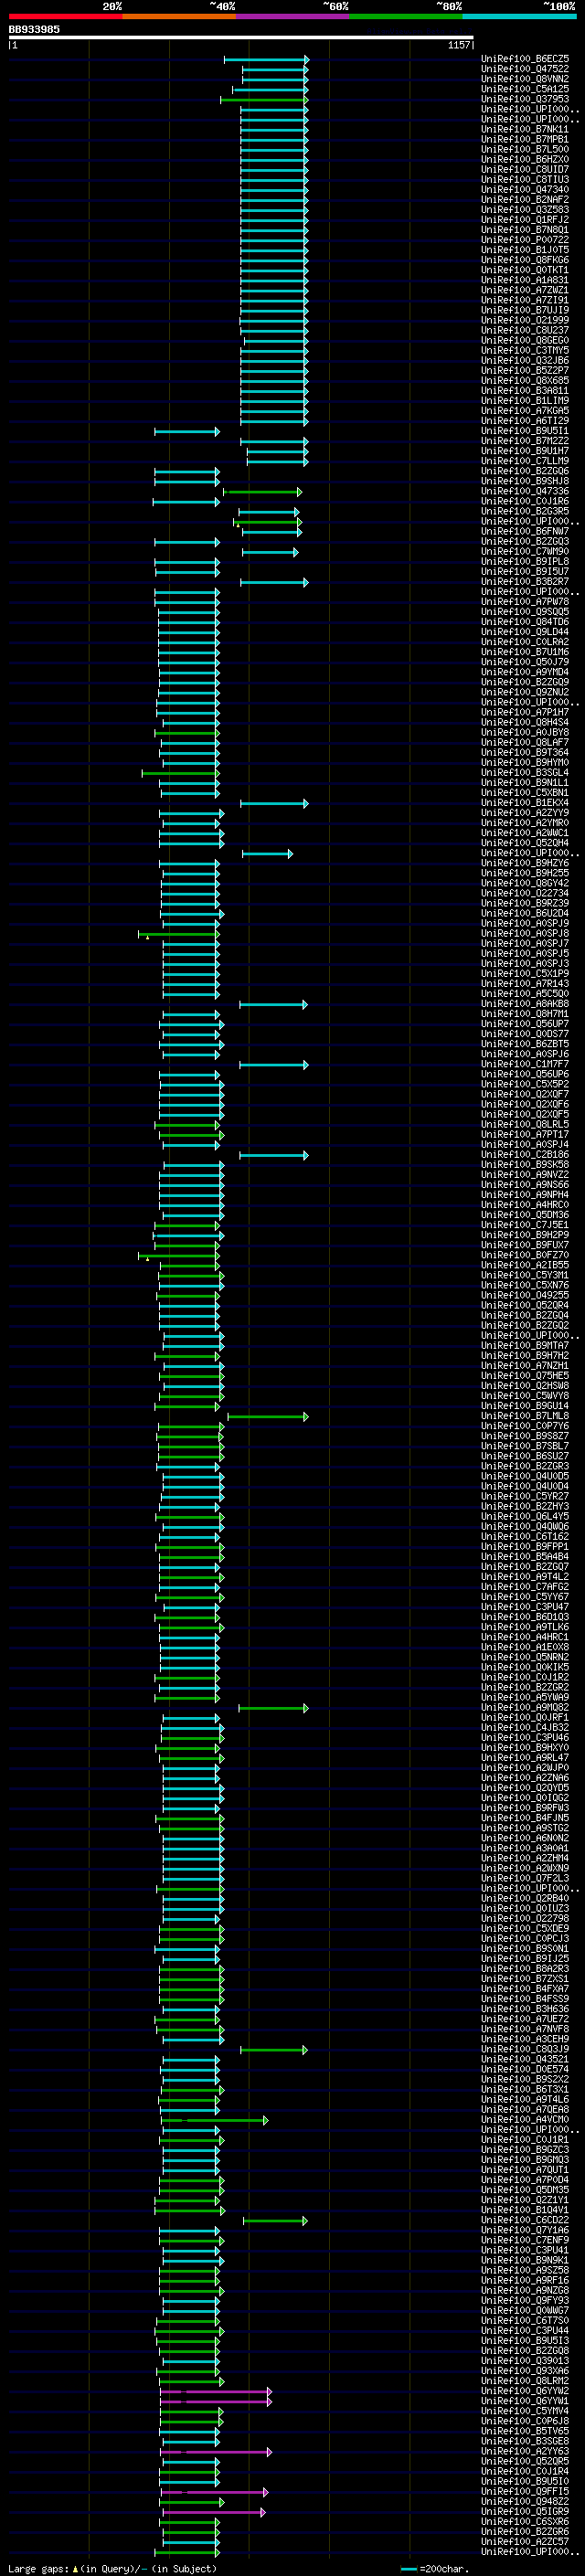Click magenta alignment arrow in UniRef100_Q6YYW2 row
Viewport: 585px width, 2576px height.
point(216,2392)
